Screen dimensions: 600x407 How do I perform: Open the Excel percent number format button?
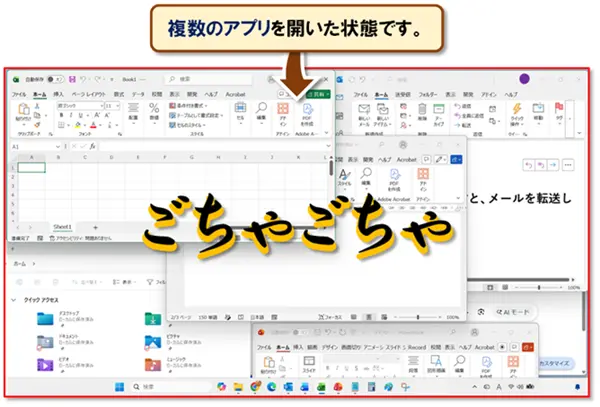coord(154,111)
